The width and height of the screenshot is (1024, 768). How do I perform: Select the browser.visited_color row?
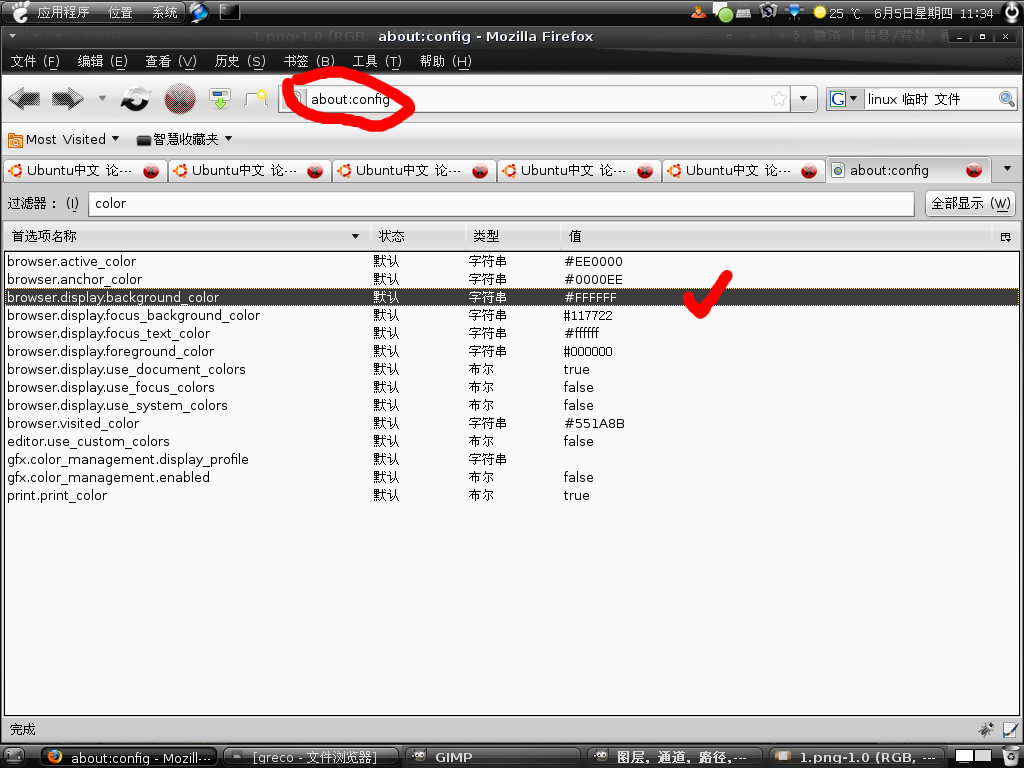pos(511,423)
